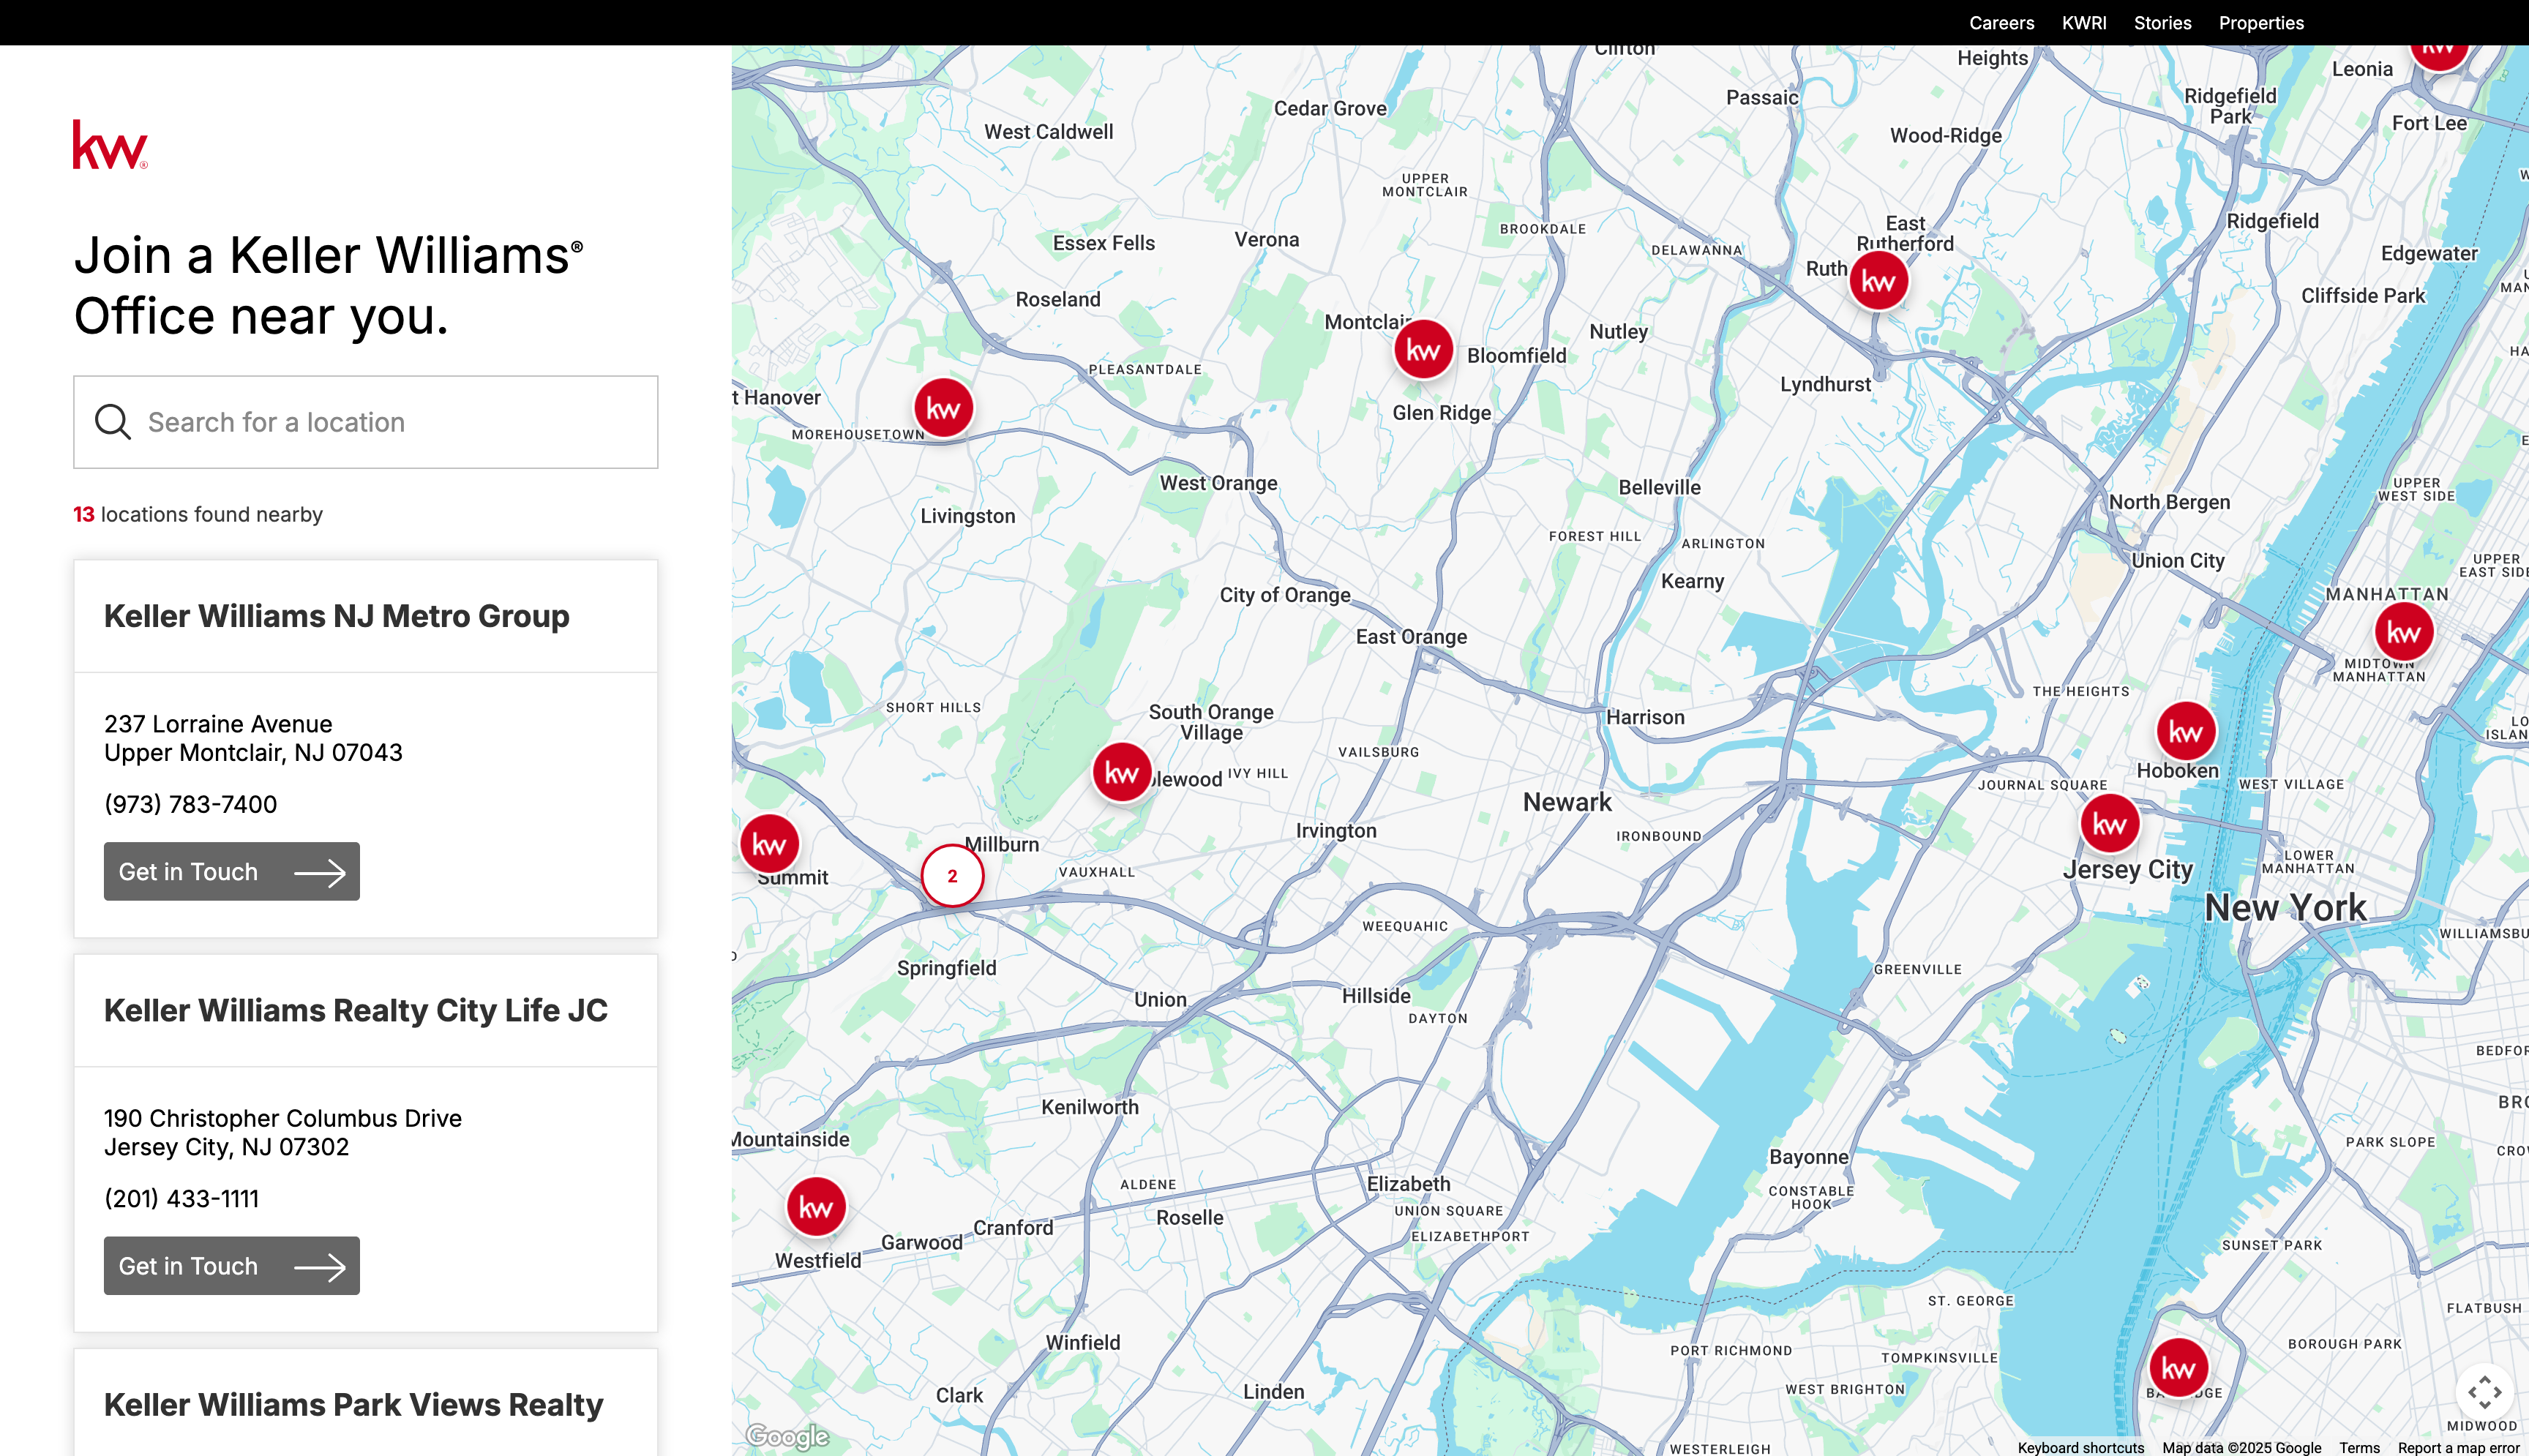Click the Union City map label

2177,561
